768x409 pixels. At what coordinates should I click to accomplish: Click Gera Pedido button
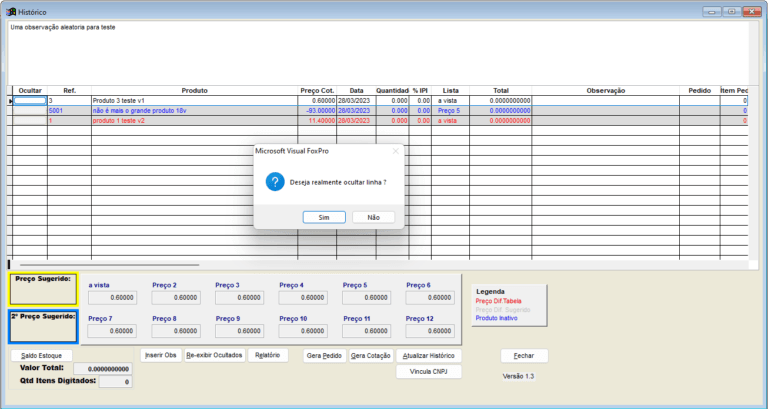tap(324, 356)
